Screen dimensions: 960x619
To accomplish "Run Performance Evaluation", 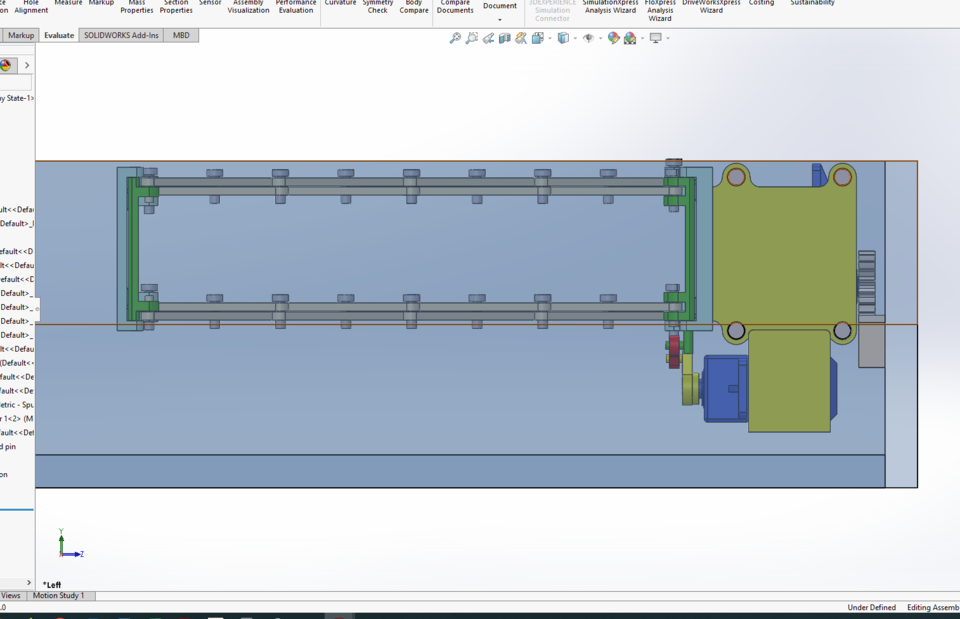I will point(296,8).
